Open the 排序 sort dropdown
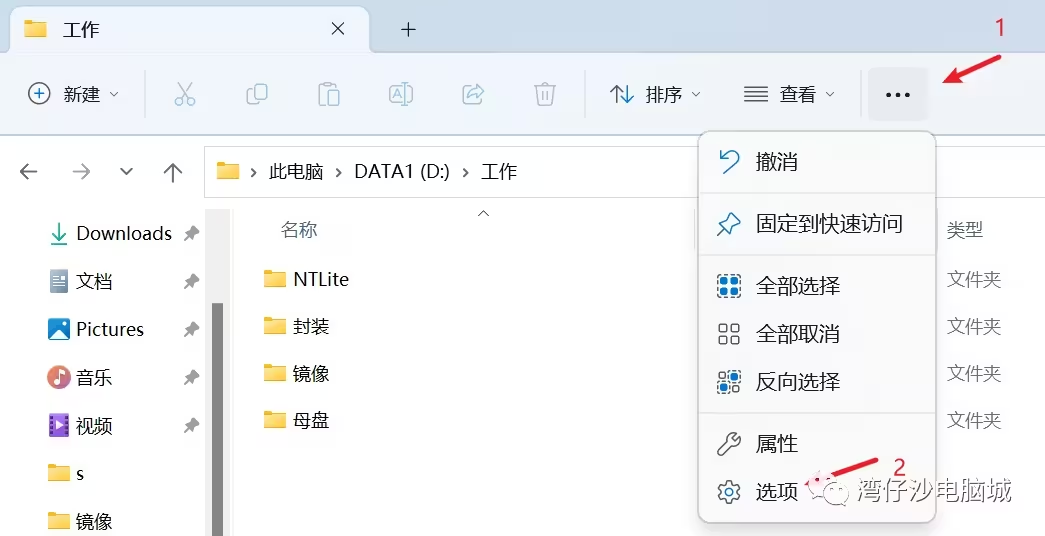Screen dimensions: 1045x536 (655, 94)
